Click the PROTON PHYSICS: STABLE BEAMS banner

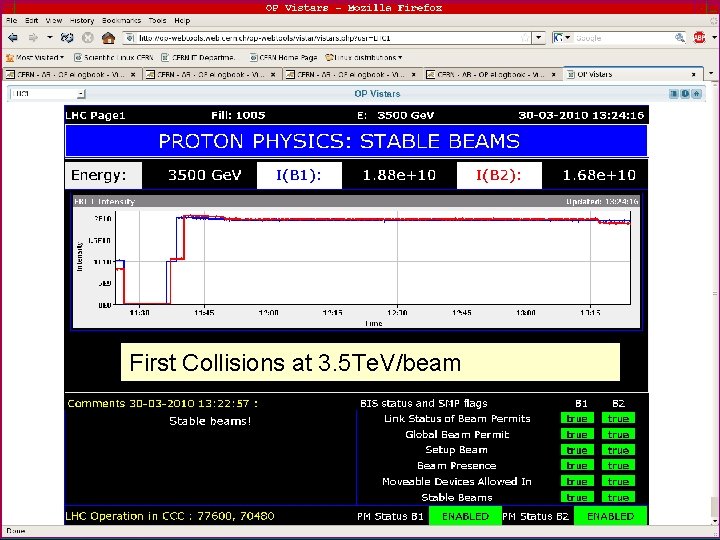(x=356, y=141)
